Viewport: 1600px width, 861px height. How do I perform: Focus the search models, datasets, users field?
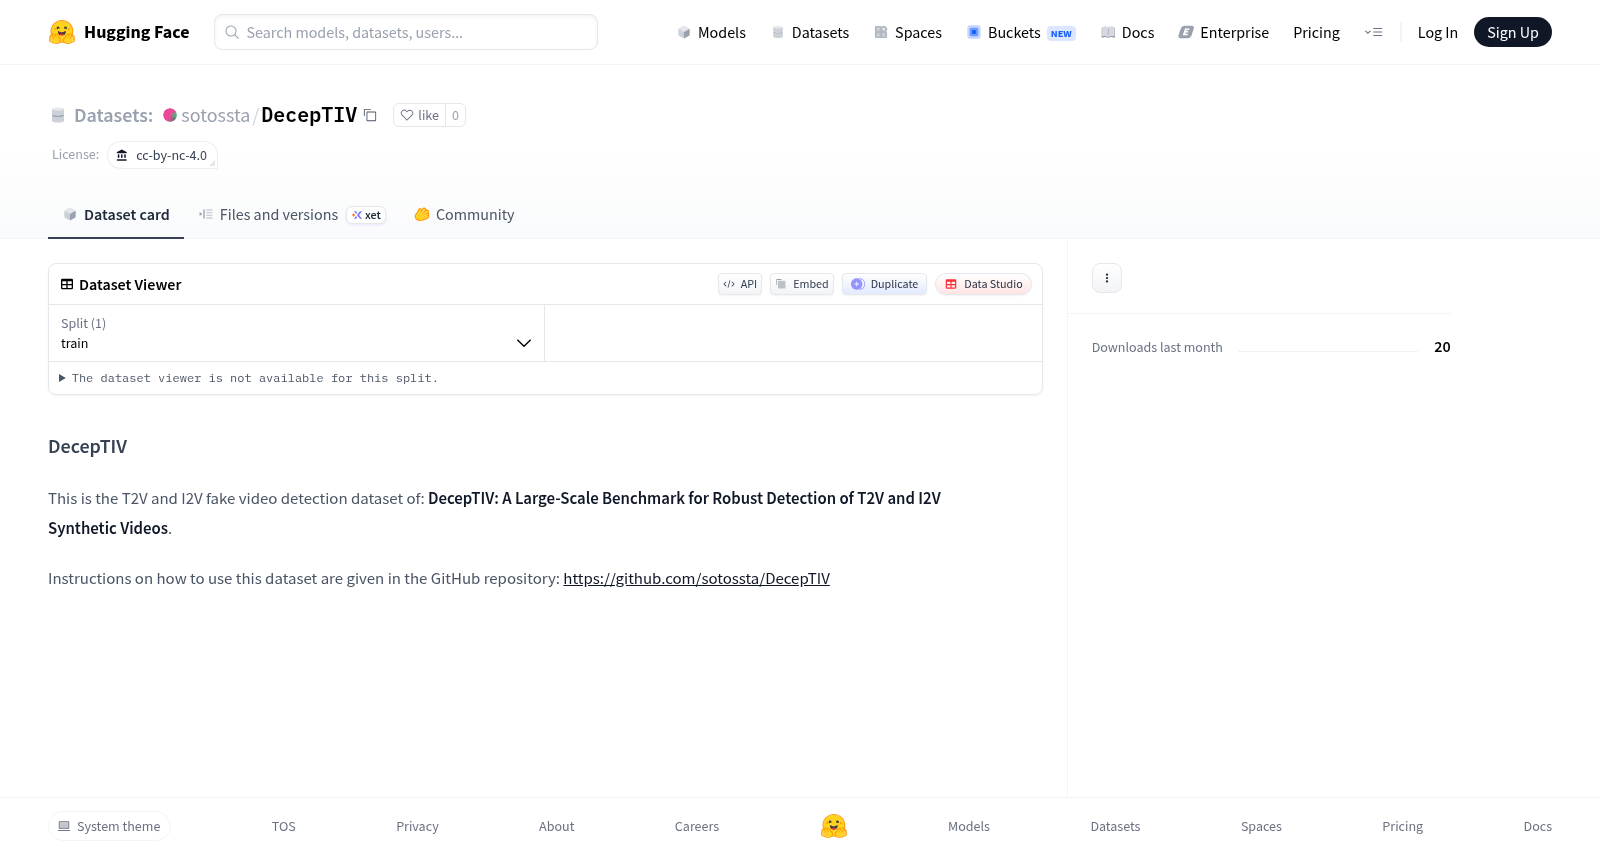(x=406, y=32)
